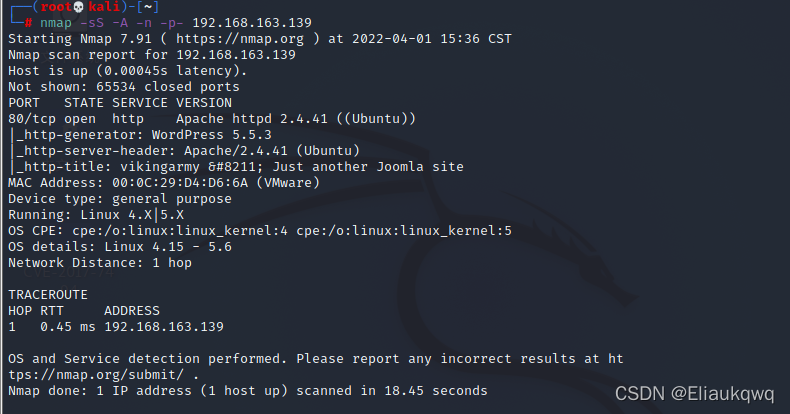Viewport: 790px width, 414px height.
Task: Click the -p- option in the command
Action: click(x=172, y=23)
